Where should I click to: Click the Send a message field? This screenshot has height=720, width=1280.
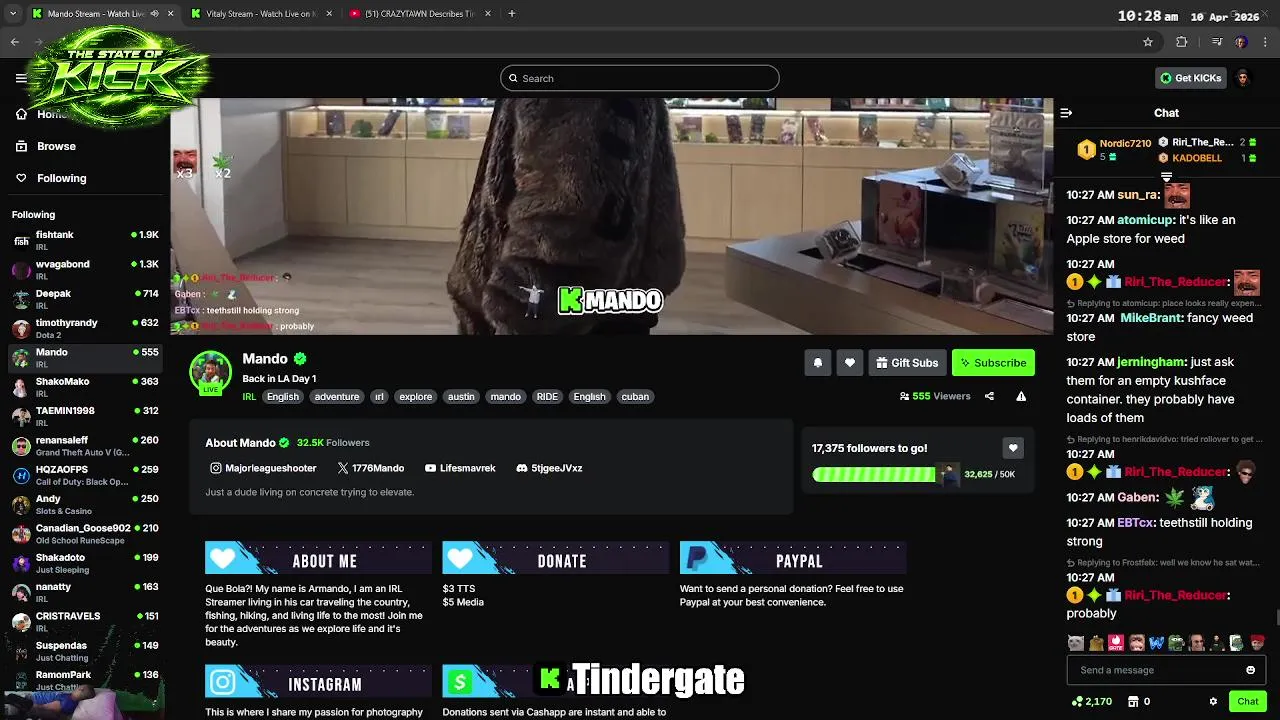(1166, 670)
